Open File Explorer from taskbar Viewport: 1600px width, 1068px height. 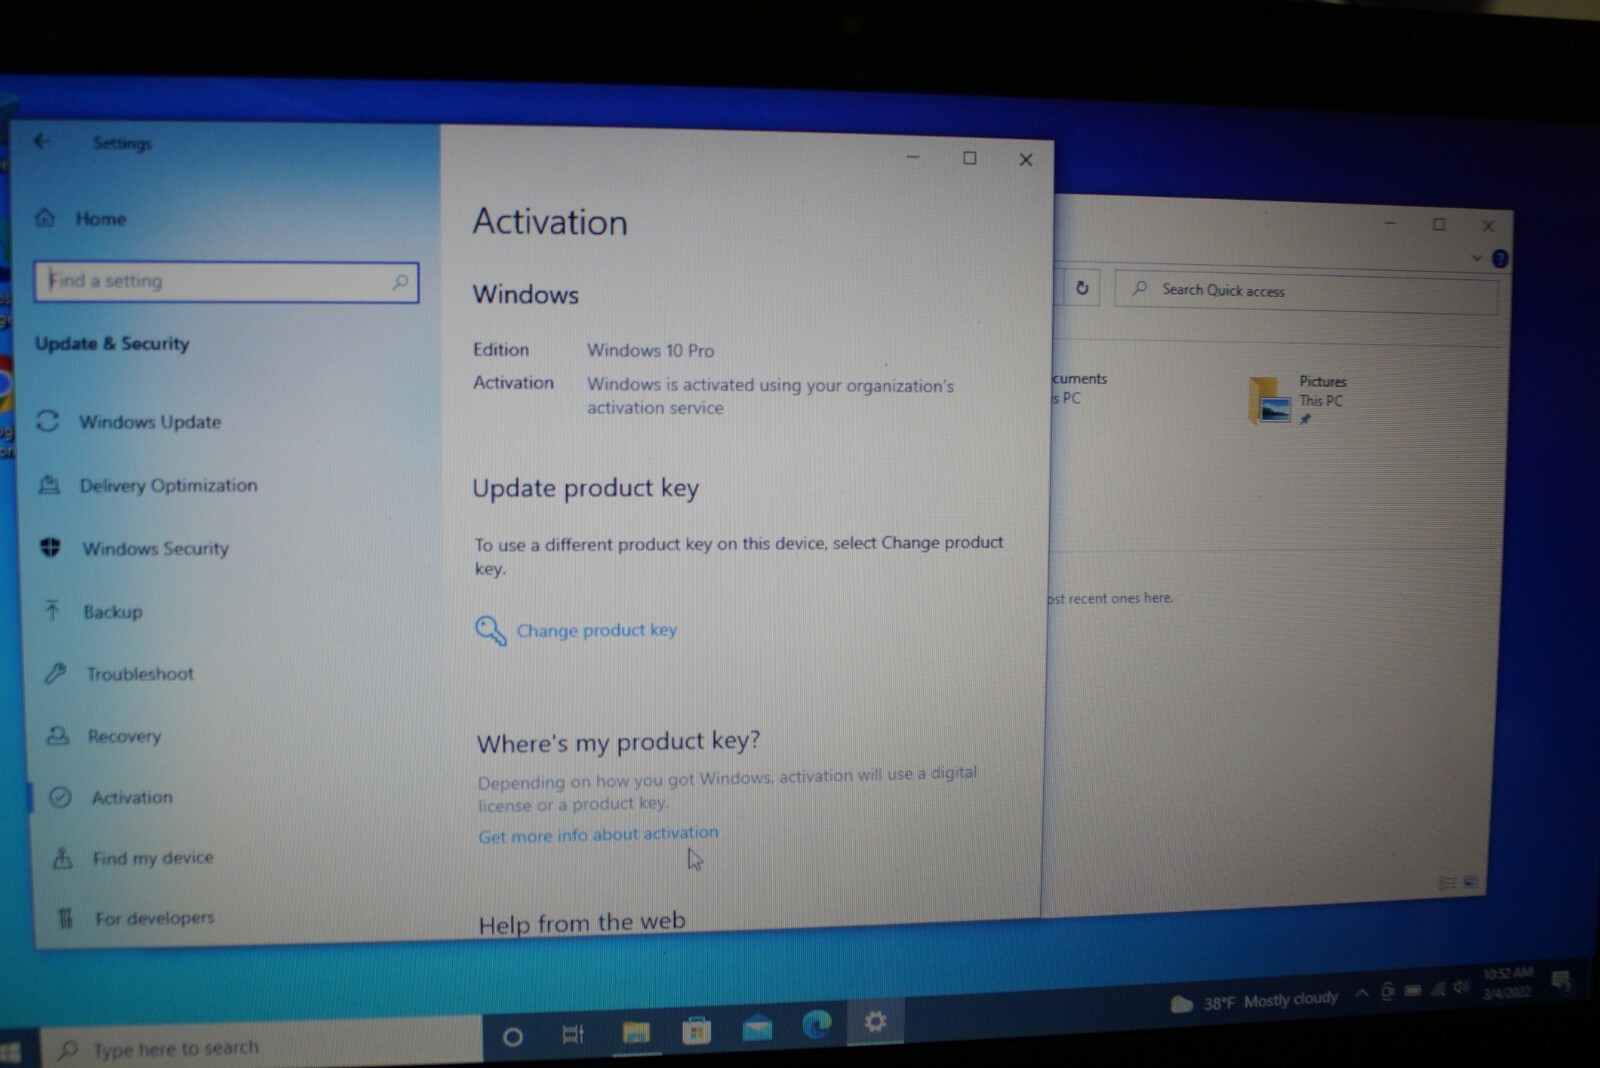[x=635, y=1032]
